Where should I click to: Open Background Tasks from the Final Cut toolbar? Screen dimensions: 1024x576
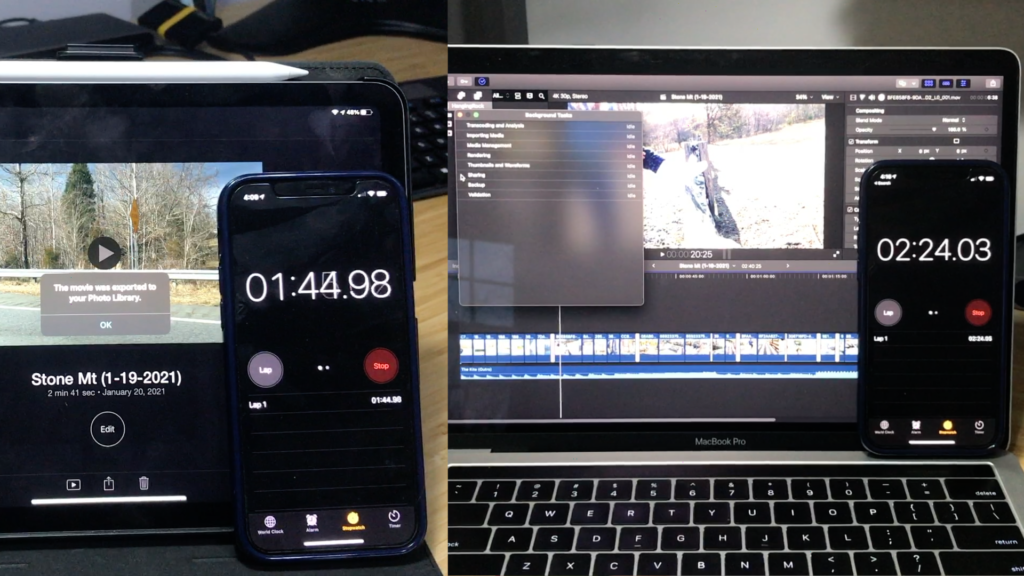(x=482, y=82)
